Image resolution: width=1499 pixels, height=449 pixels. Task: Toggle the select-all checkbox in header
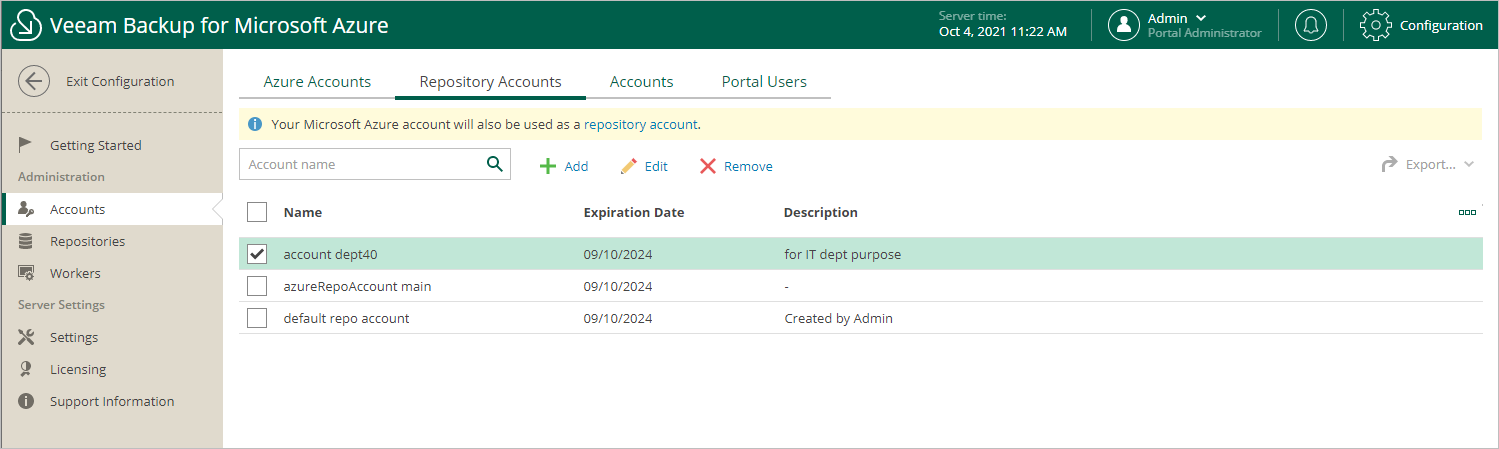click(257, 212)
